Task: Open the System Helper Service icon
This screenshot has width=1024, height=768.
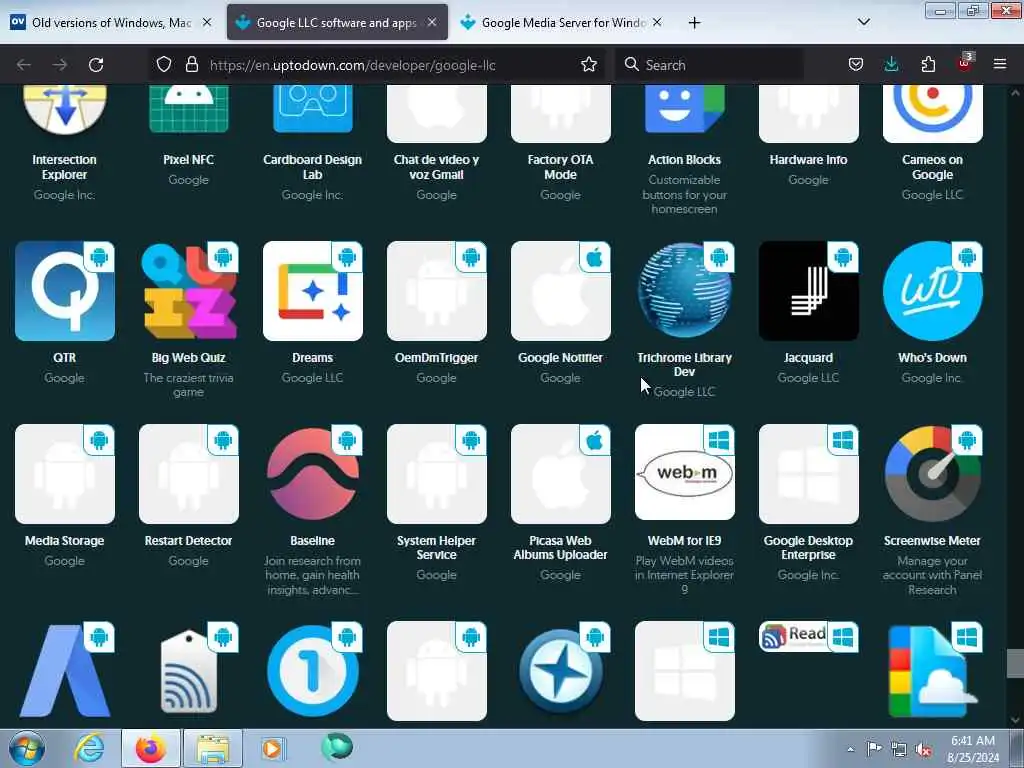Action: 437,474
